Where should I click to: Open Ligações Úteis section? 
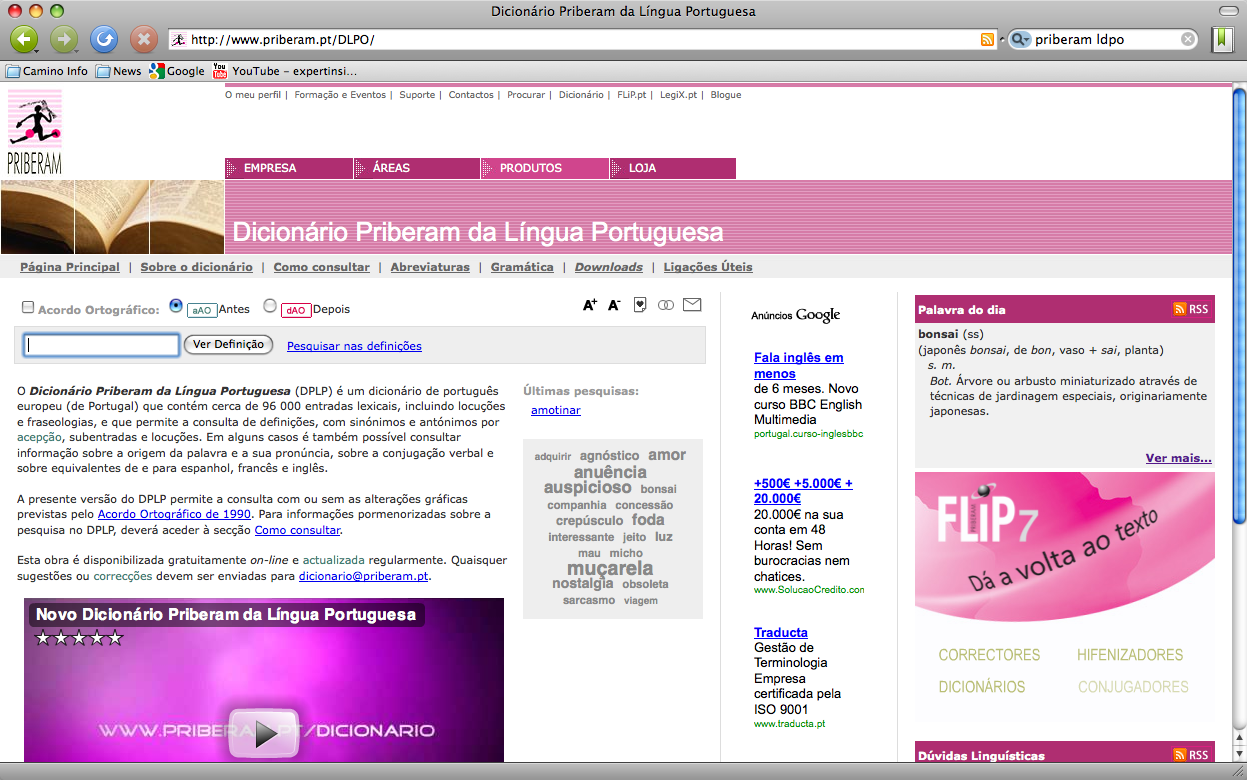click(708, 267)
